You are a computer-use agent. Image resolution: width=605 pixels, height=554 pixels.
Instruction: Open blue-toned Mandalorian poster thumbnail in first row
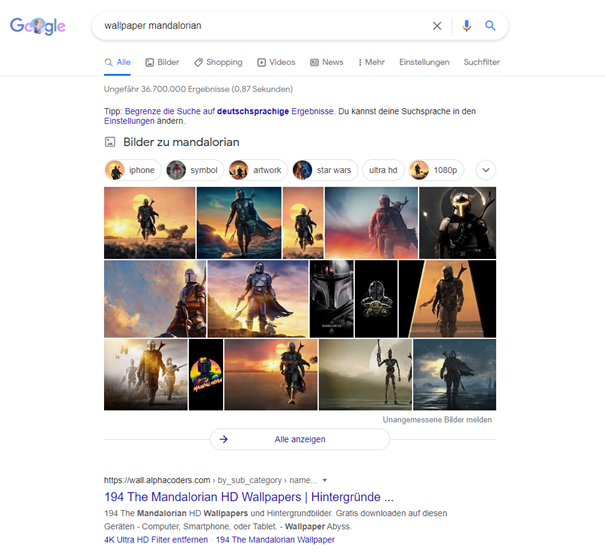click(x=239, y=223)
